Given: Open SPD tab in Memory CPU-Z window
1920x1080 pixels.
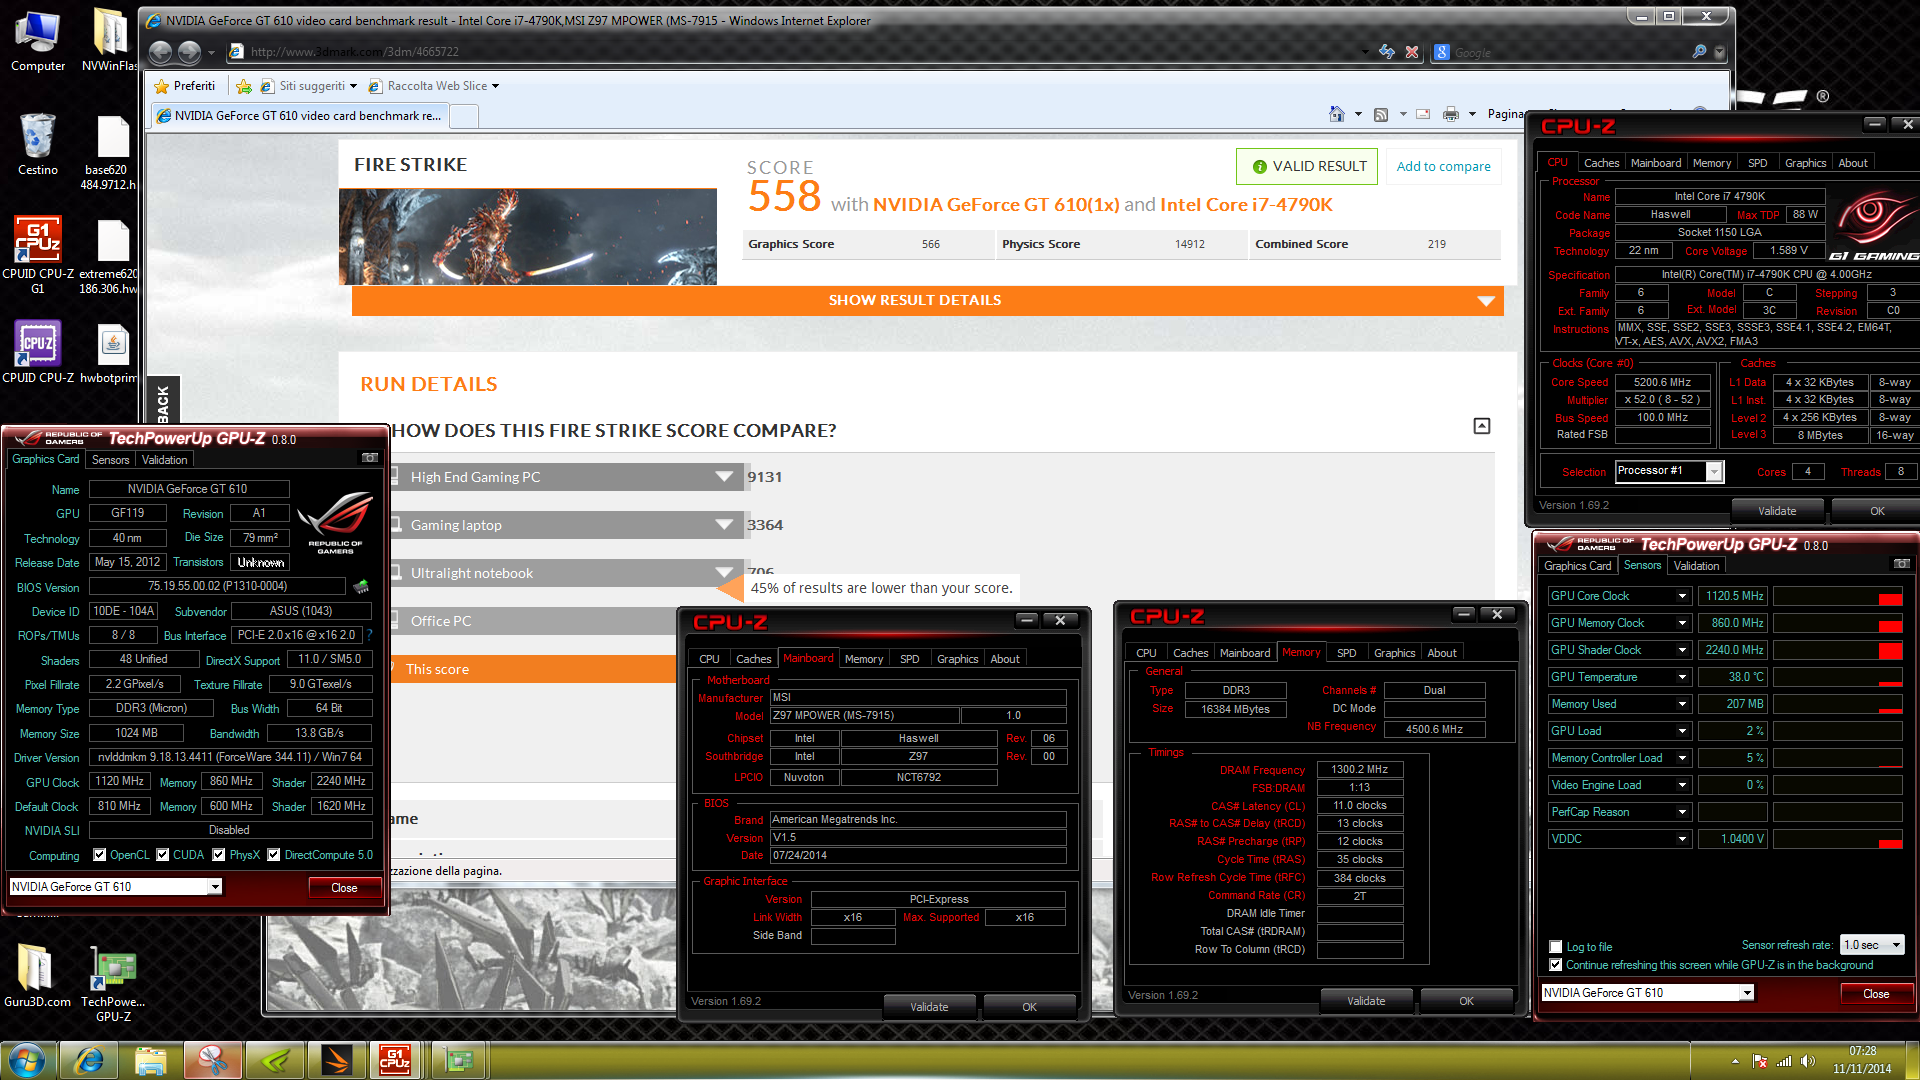Looking at the screenshot, I should coord(1346,653).
